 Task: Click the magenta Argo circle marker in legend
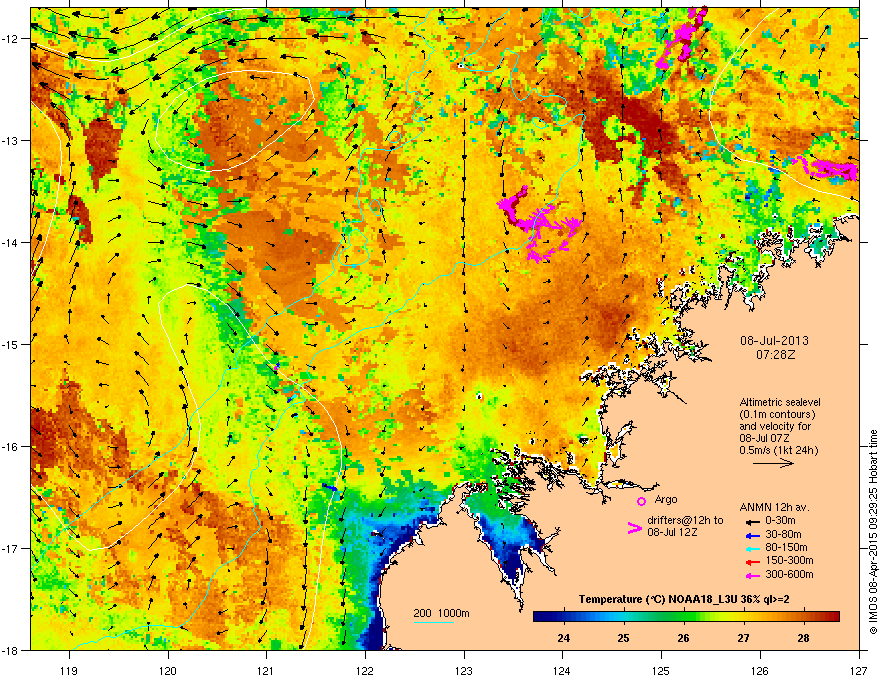click(641, 501)
